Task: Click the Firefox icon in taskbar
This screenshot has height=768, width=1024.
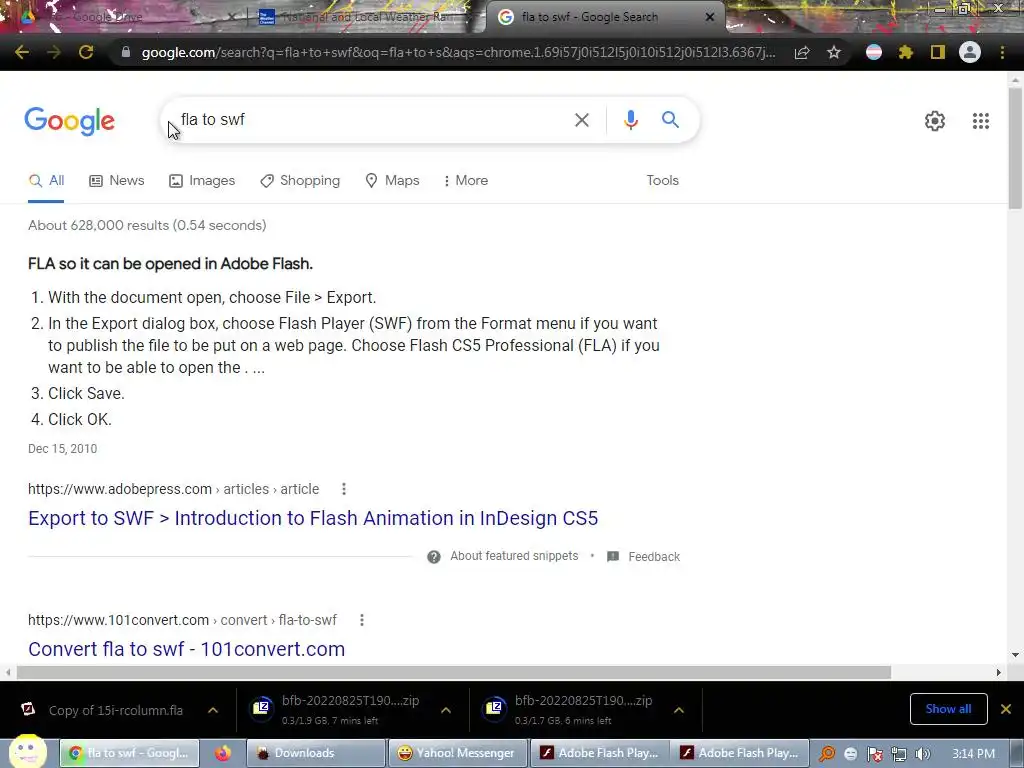Action: [x=223, y=754]
